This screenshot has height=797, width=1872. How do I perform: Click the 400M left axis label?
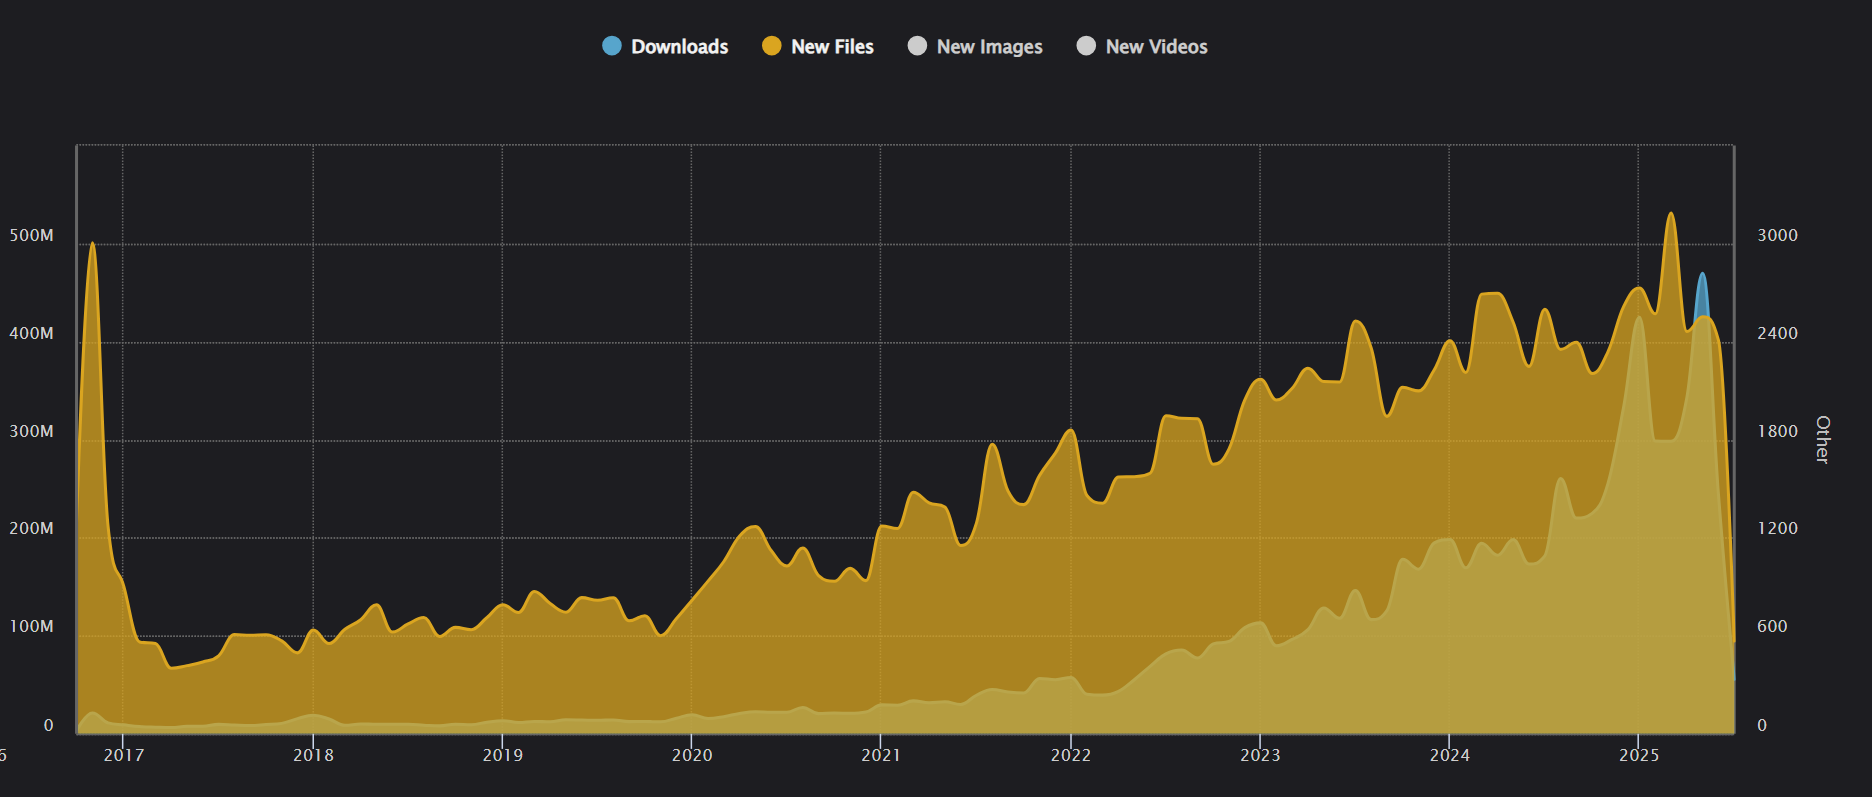coord(31,333)
